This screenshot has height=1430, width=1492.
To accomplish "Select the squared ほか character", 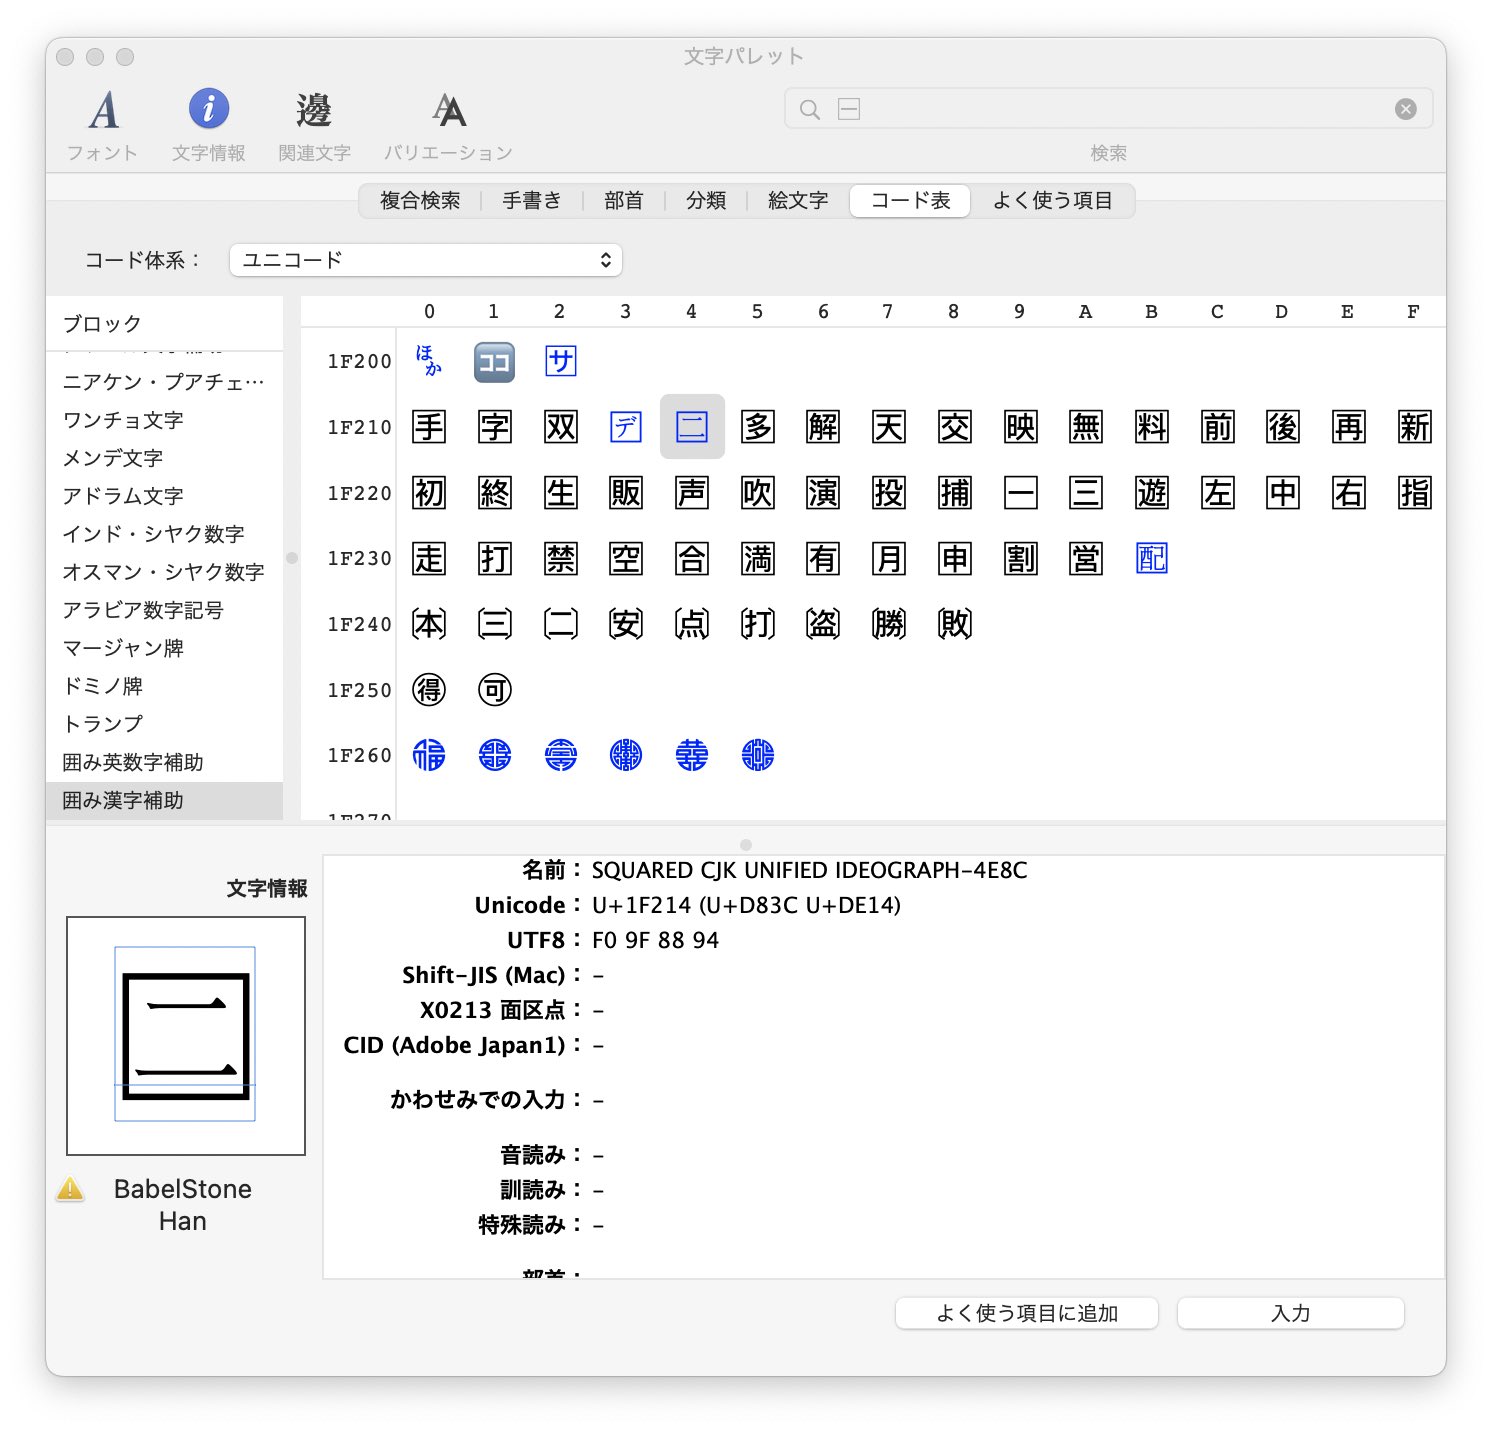I will click(429, 361).
